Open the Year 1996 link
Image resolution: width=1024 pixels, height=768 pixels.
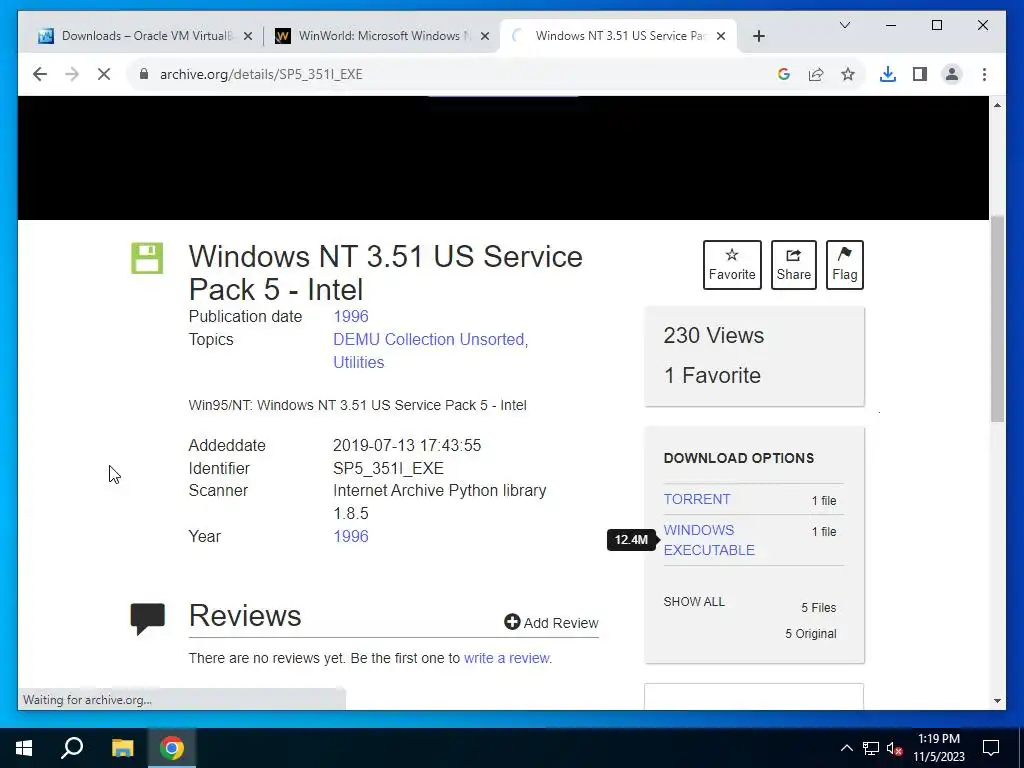pos(351,536)
